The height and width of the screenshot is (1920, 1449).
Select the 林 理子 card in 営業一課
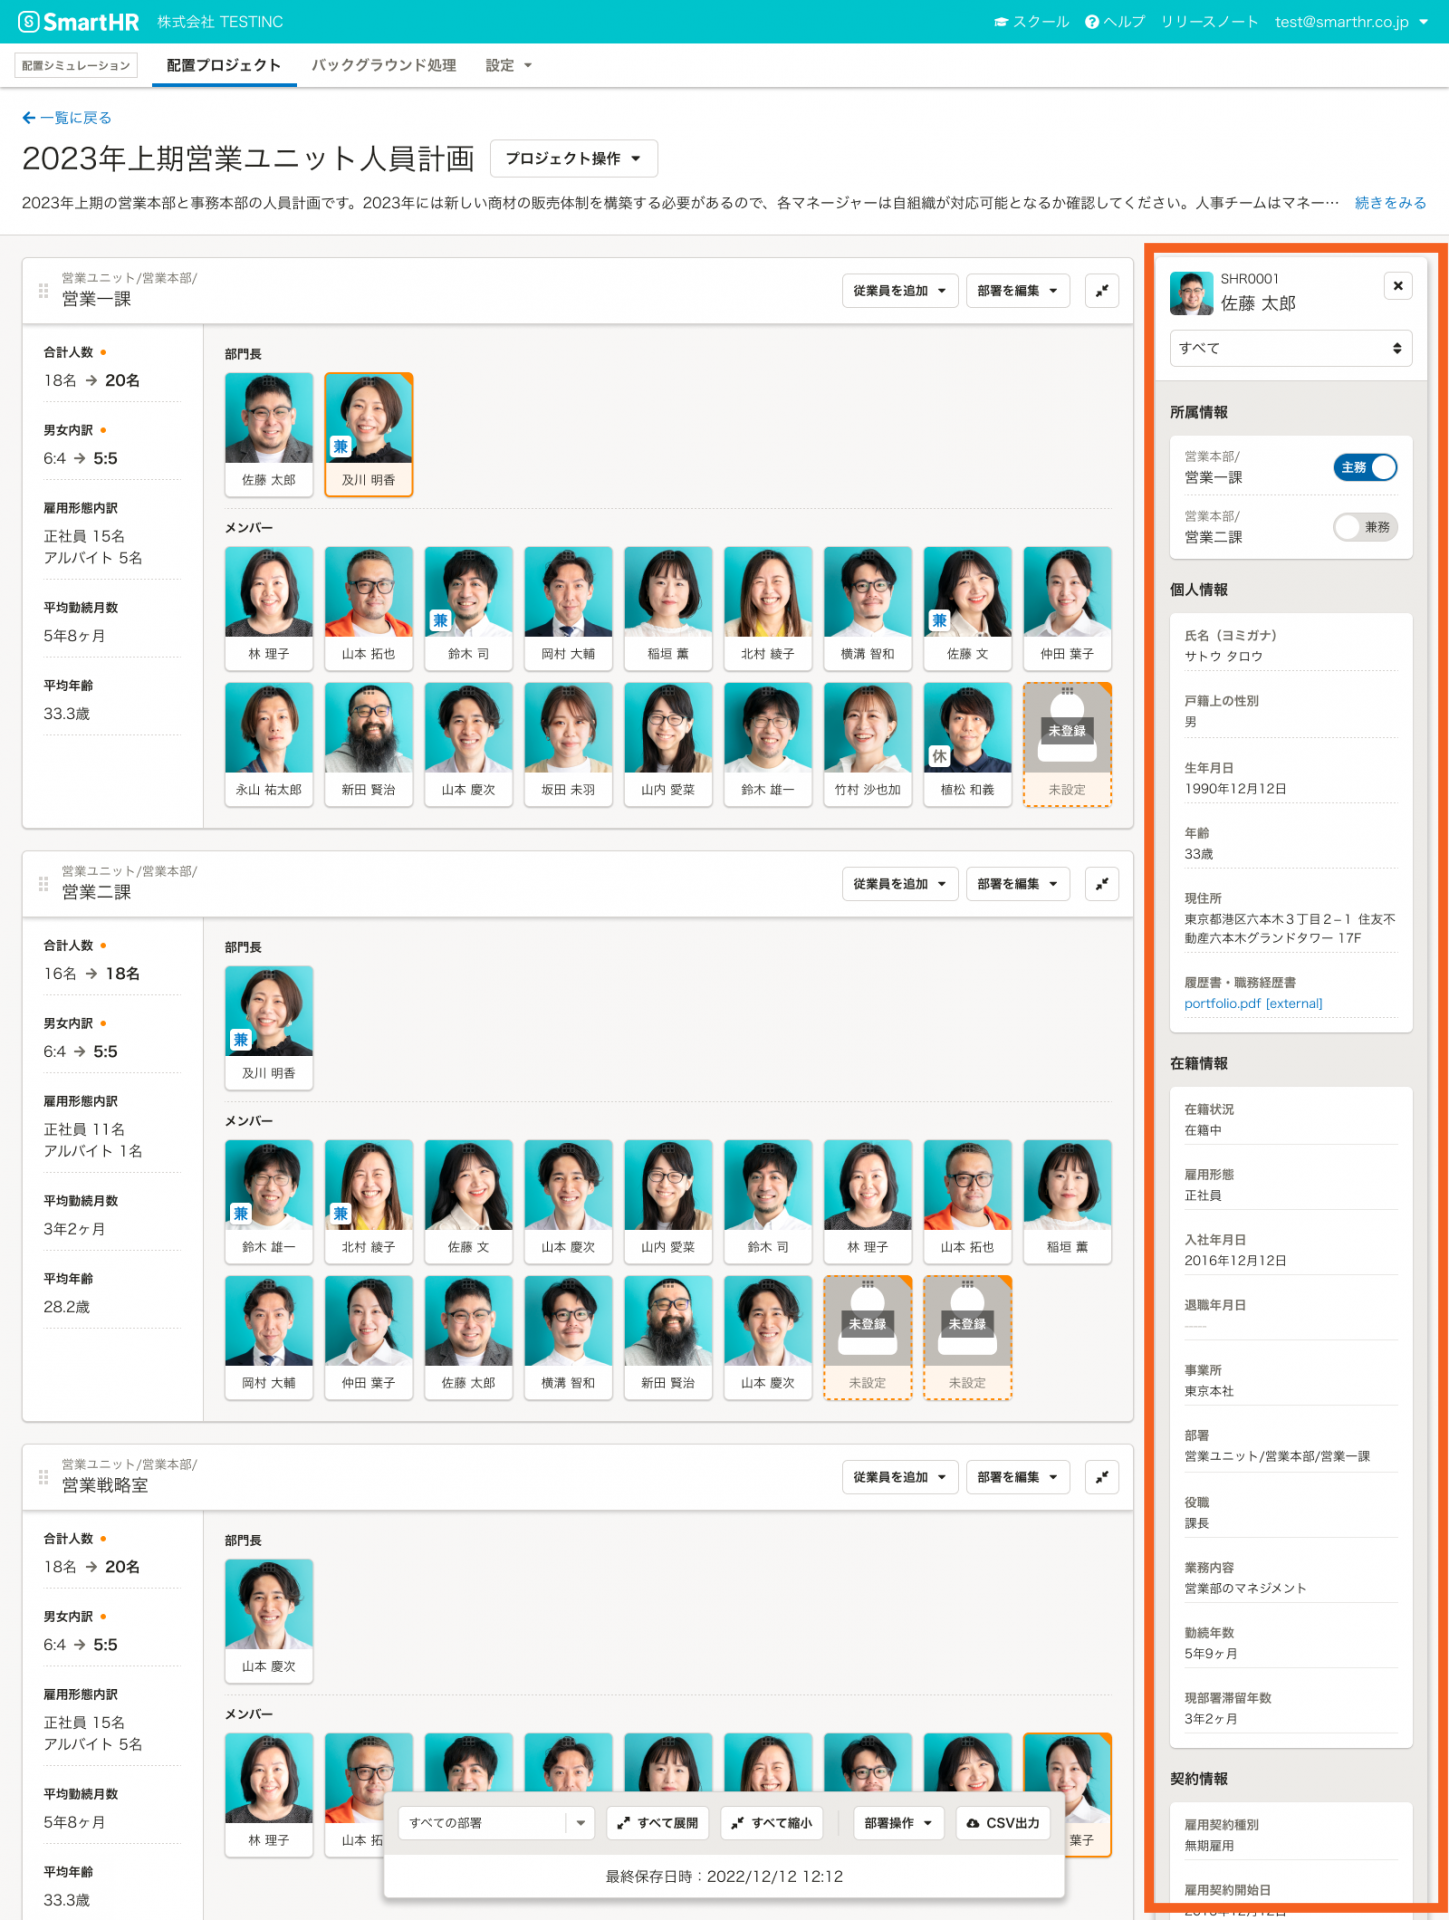(x=269, y=608)
